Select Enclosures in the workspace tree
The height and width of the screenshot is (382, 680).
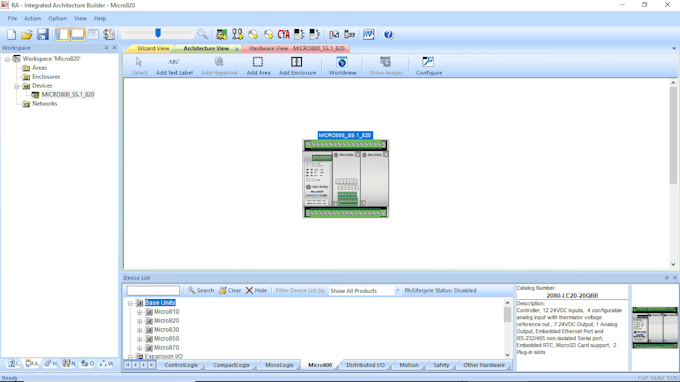click(x=46, y=77)
